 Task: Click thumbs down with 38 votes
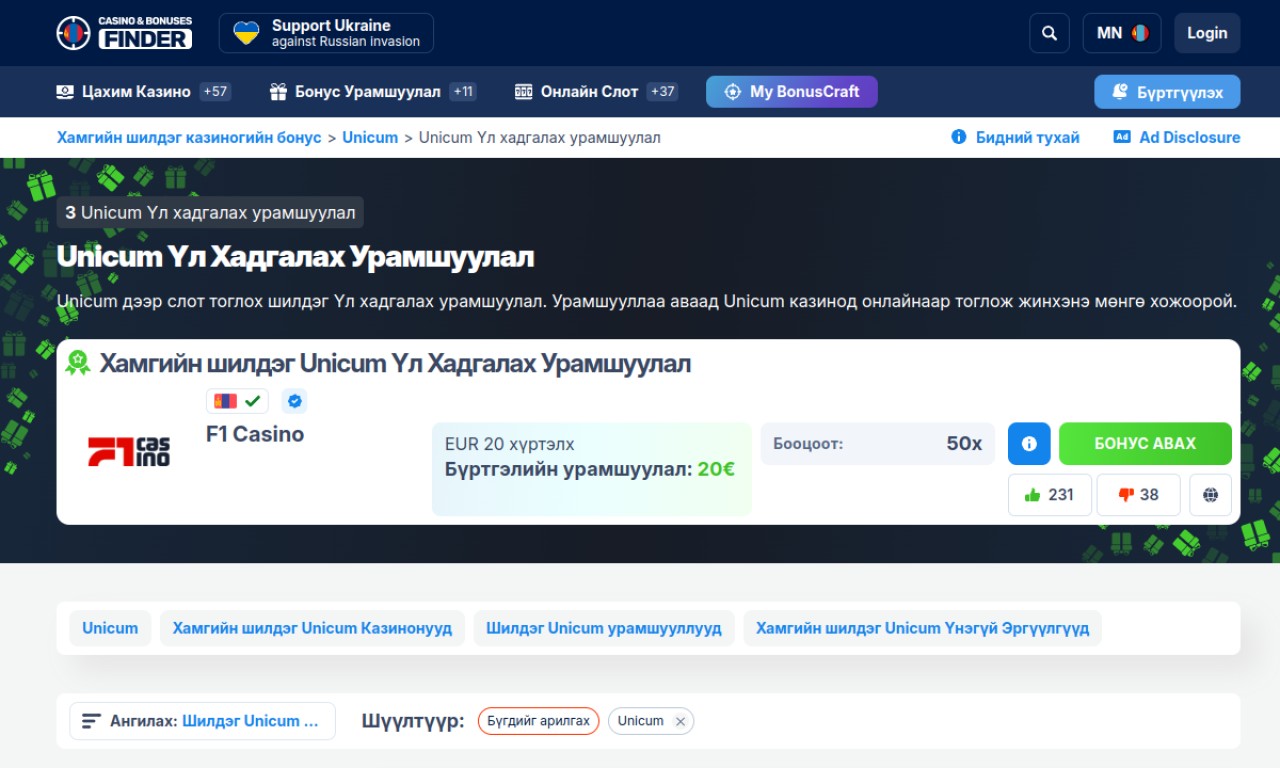pos(1138,495)
